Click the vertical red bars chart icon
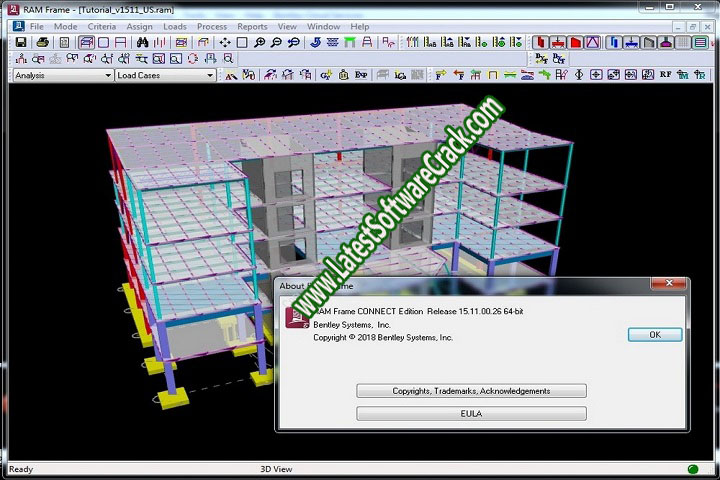Viewport: 720px width, 480px height. click(x=160, y=43)
